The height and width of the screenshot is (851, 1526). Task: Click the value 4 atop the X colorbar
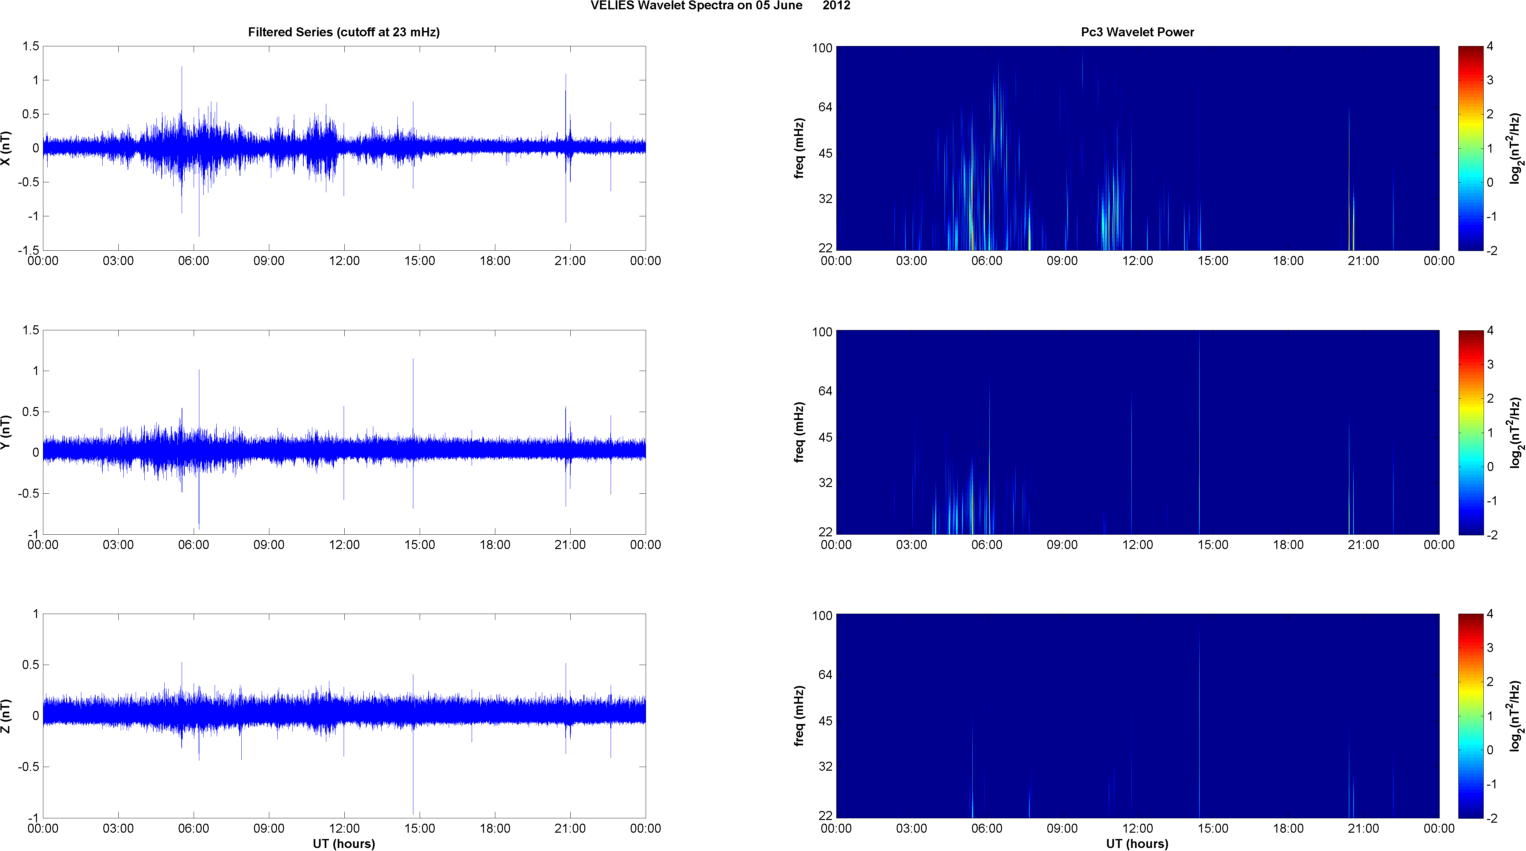pos(1491,47)
